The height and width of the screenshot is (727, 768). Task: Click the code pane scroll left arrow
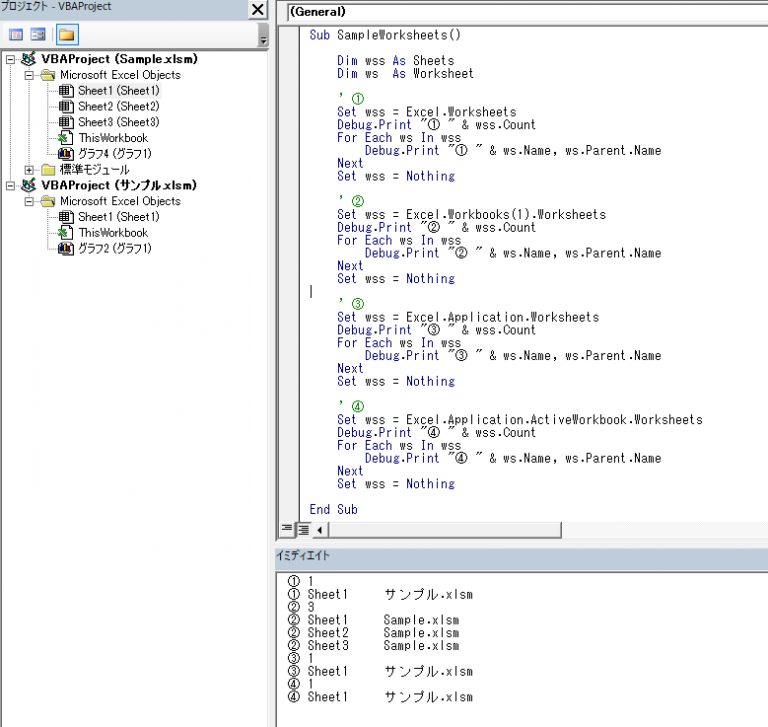click(319, 530)
